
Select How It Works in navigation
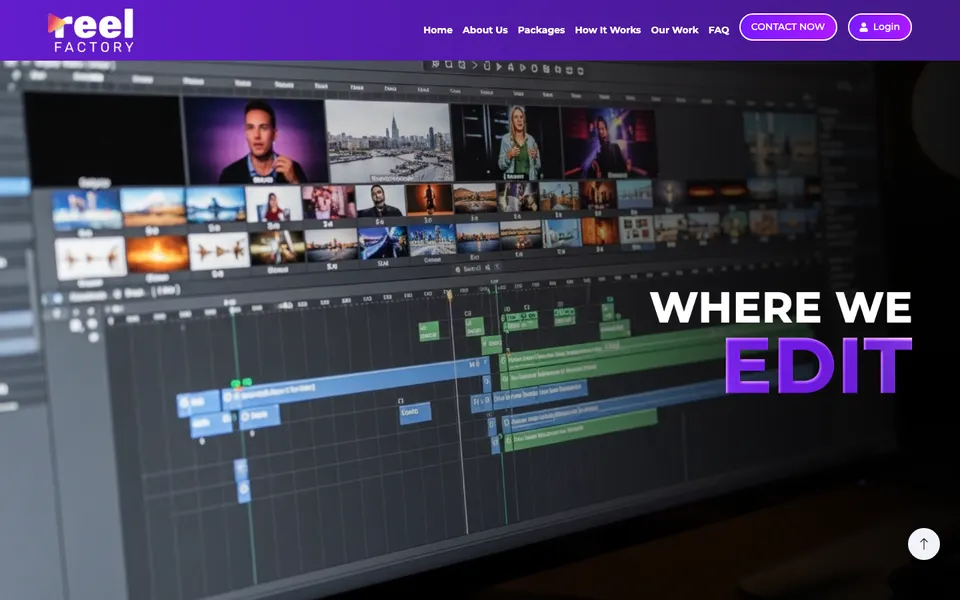607,30
